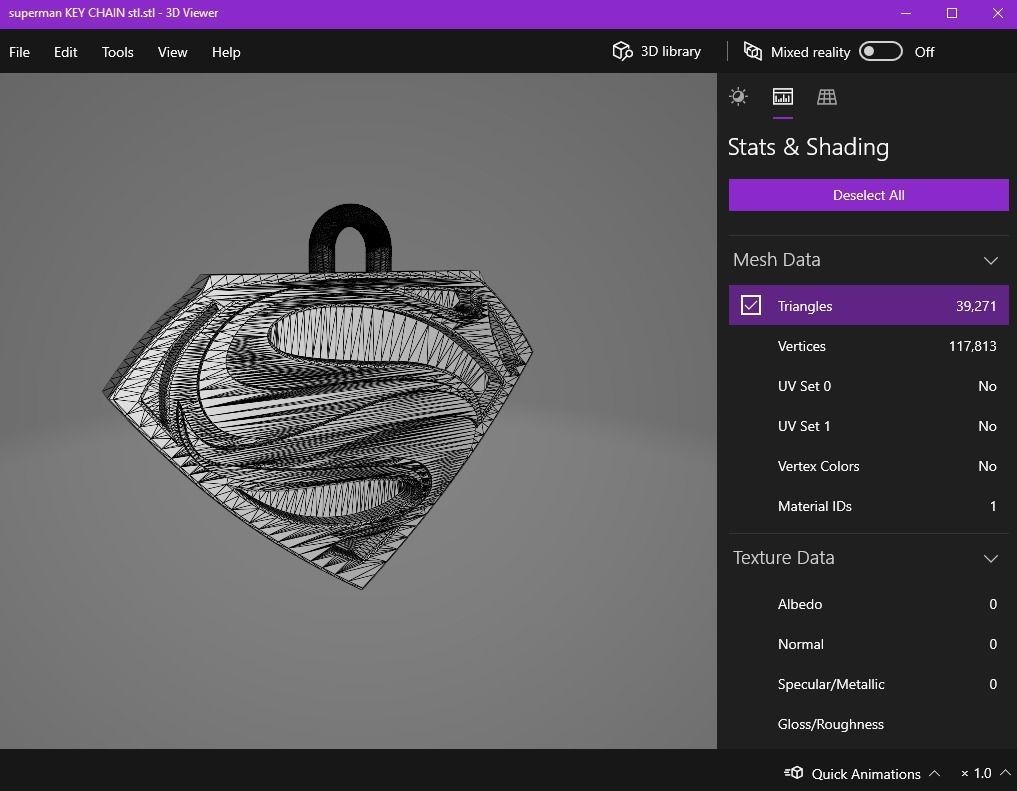Viewport: 1017px width, 791px height.
Task: Select the Specular/Metallic row
Action: [x=868, y=684]
